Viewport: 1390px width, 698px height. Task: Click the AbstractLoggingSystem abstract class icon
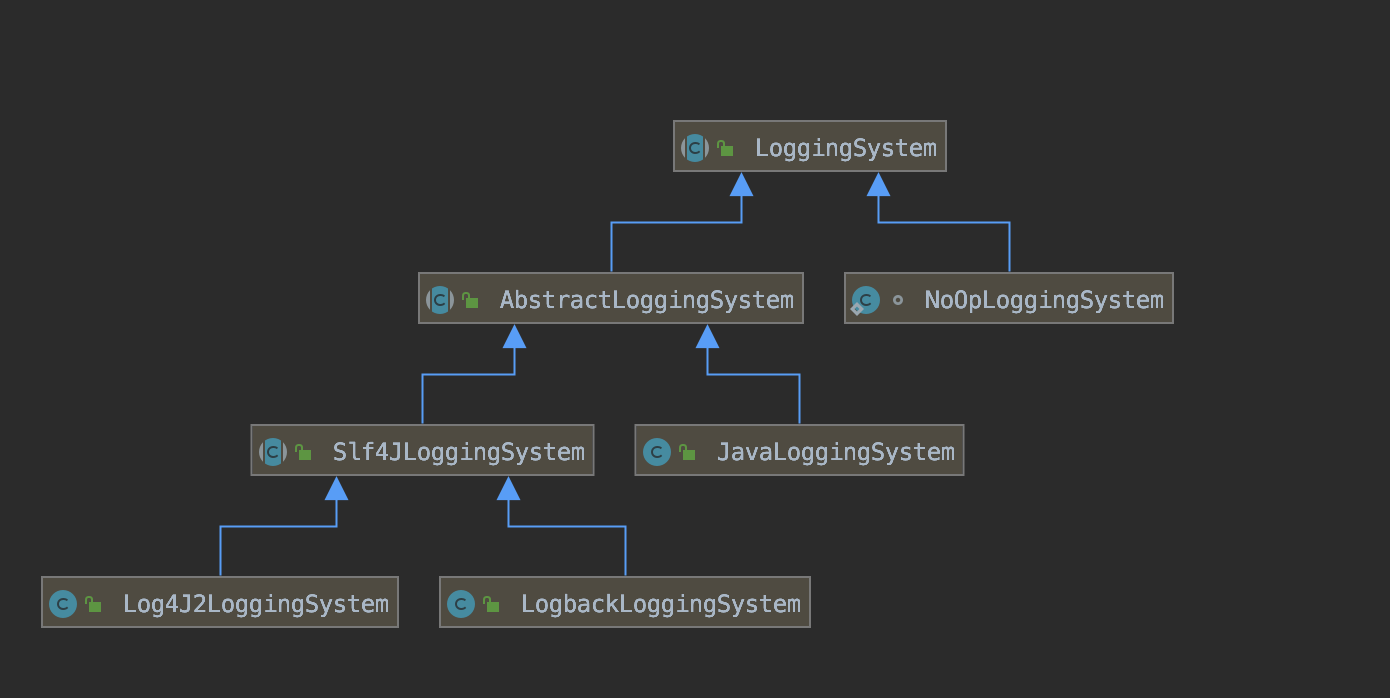click(440, 300)
